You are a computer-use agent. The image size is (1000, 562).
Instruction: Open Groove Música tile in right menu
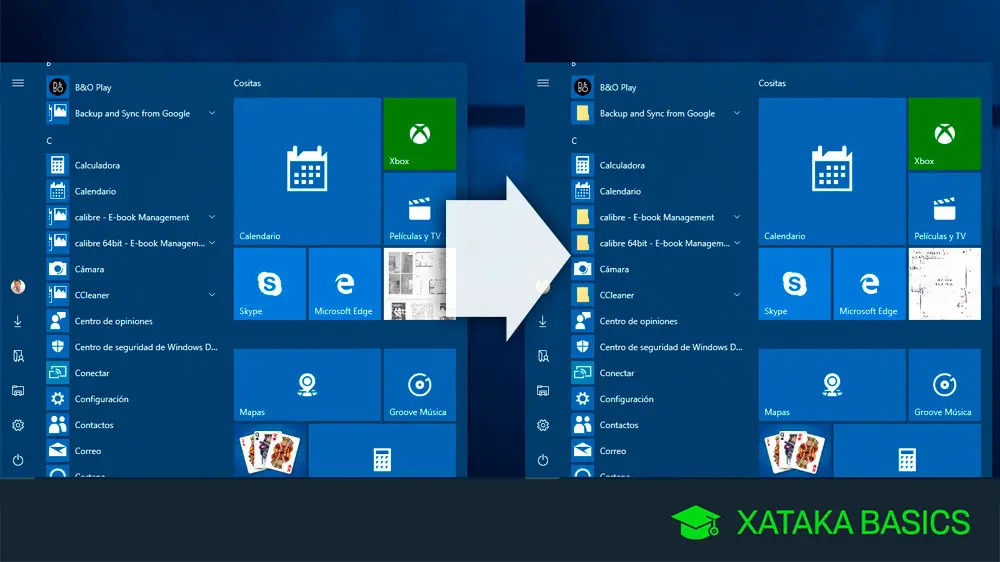coord(945,385)
